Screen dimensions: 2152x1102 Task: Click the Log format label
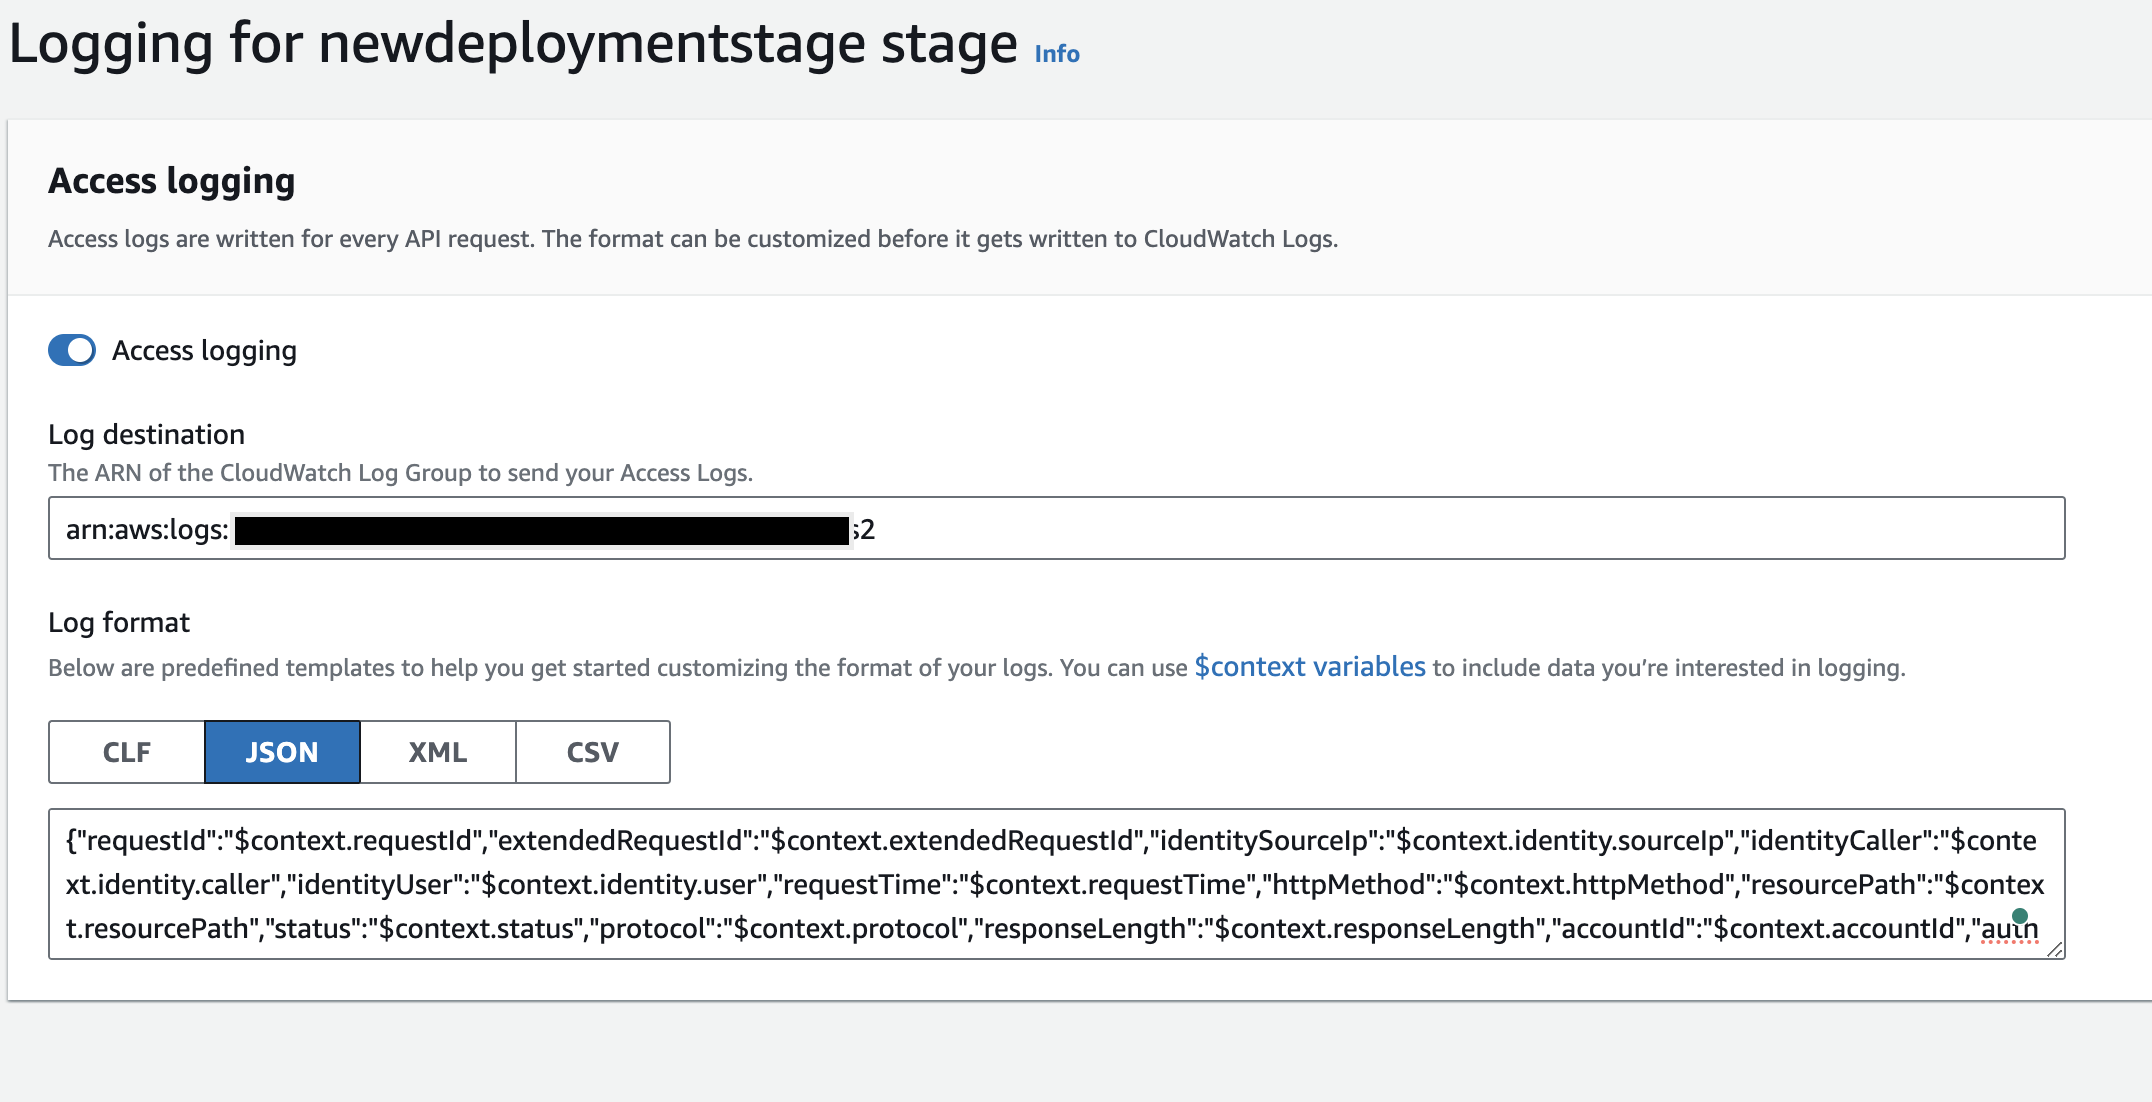click(x=118, y=621)
